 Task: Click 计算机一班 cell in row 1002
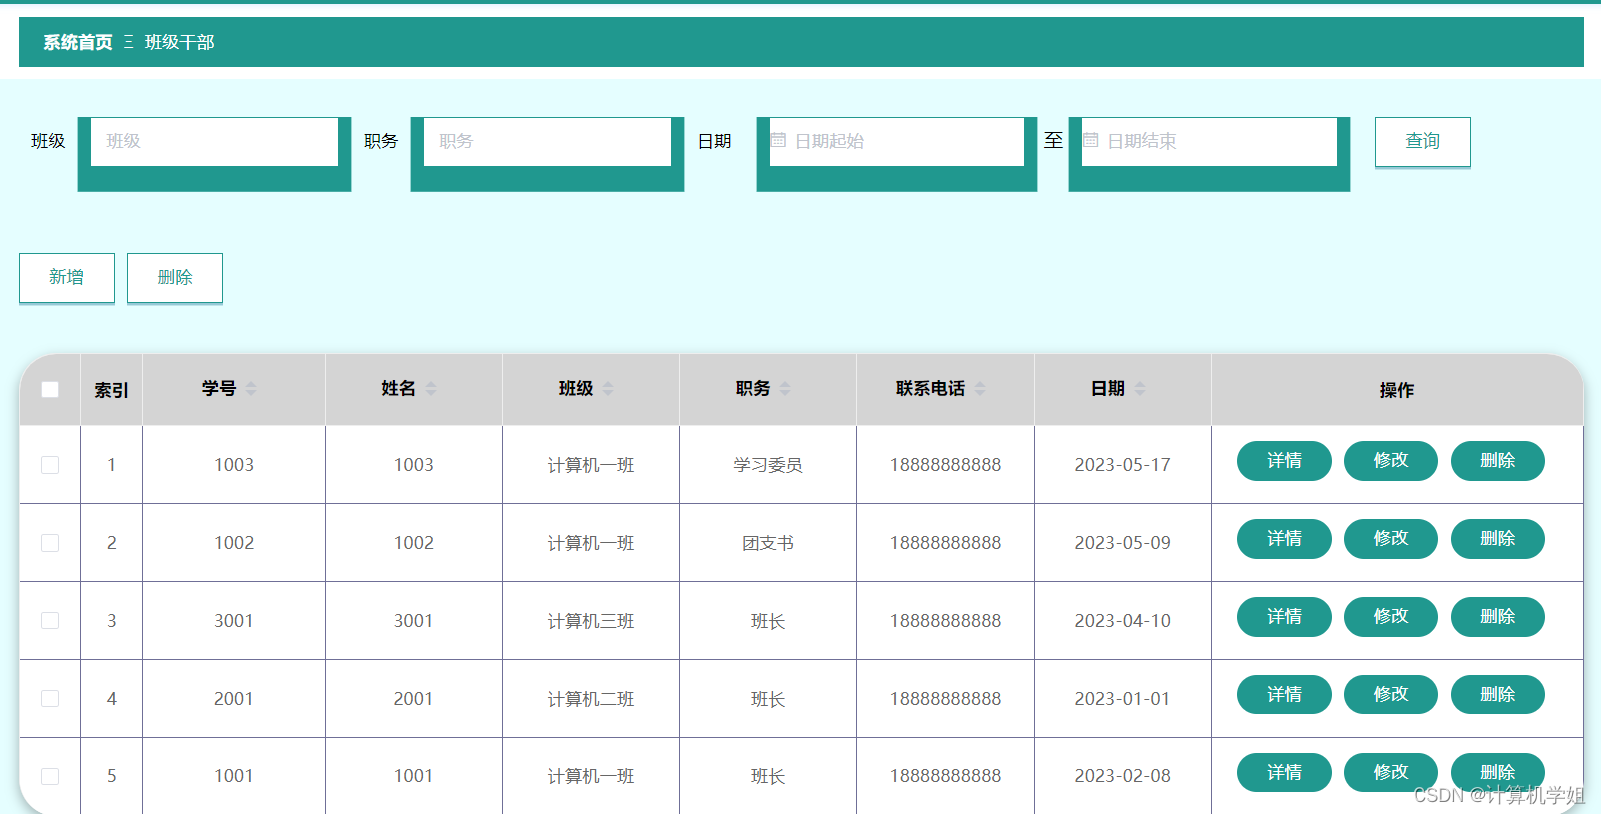pyautogui.click(x=591, y=543)
